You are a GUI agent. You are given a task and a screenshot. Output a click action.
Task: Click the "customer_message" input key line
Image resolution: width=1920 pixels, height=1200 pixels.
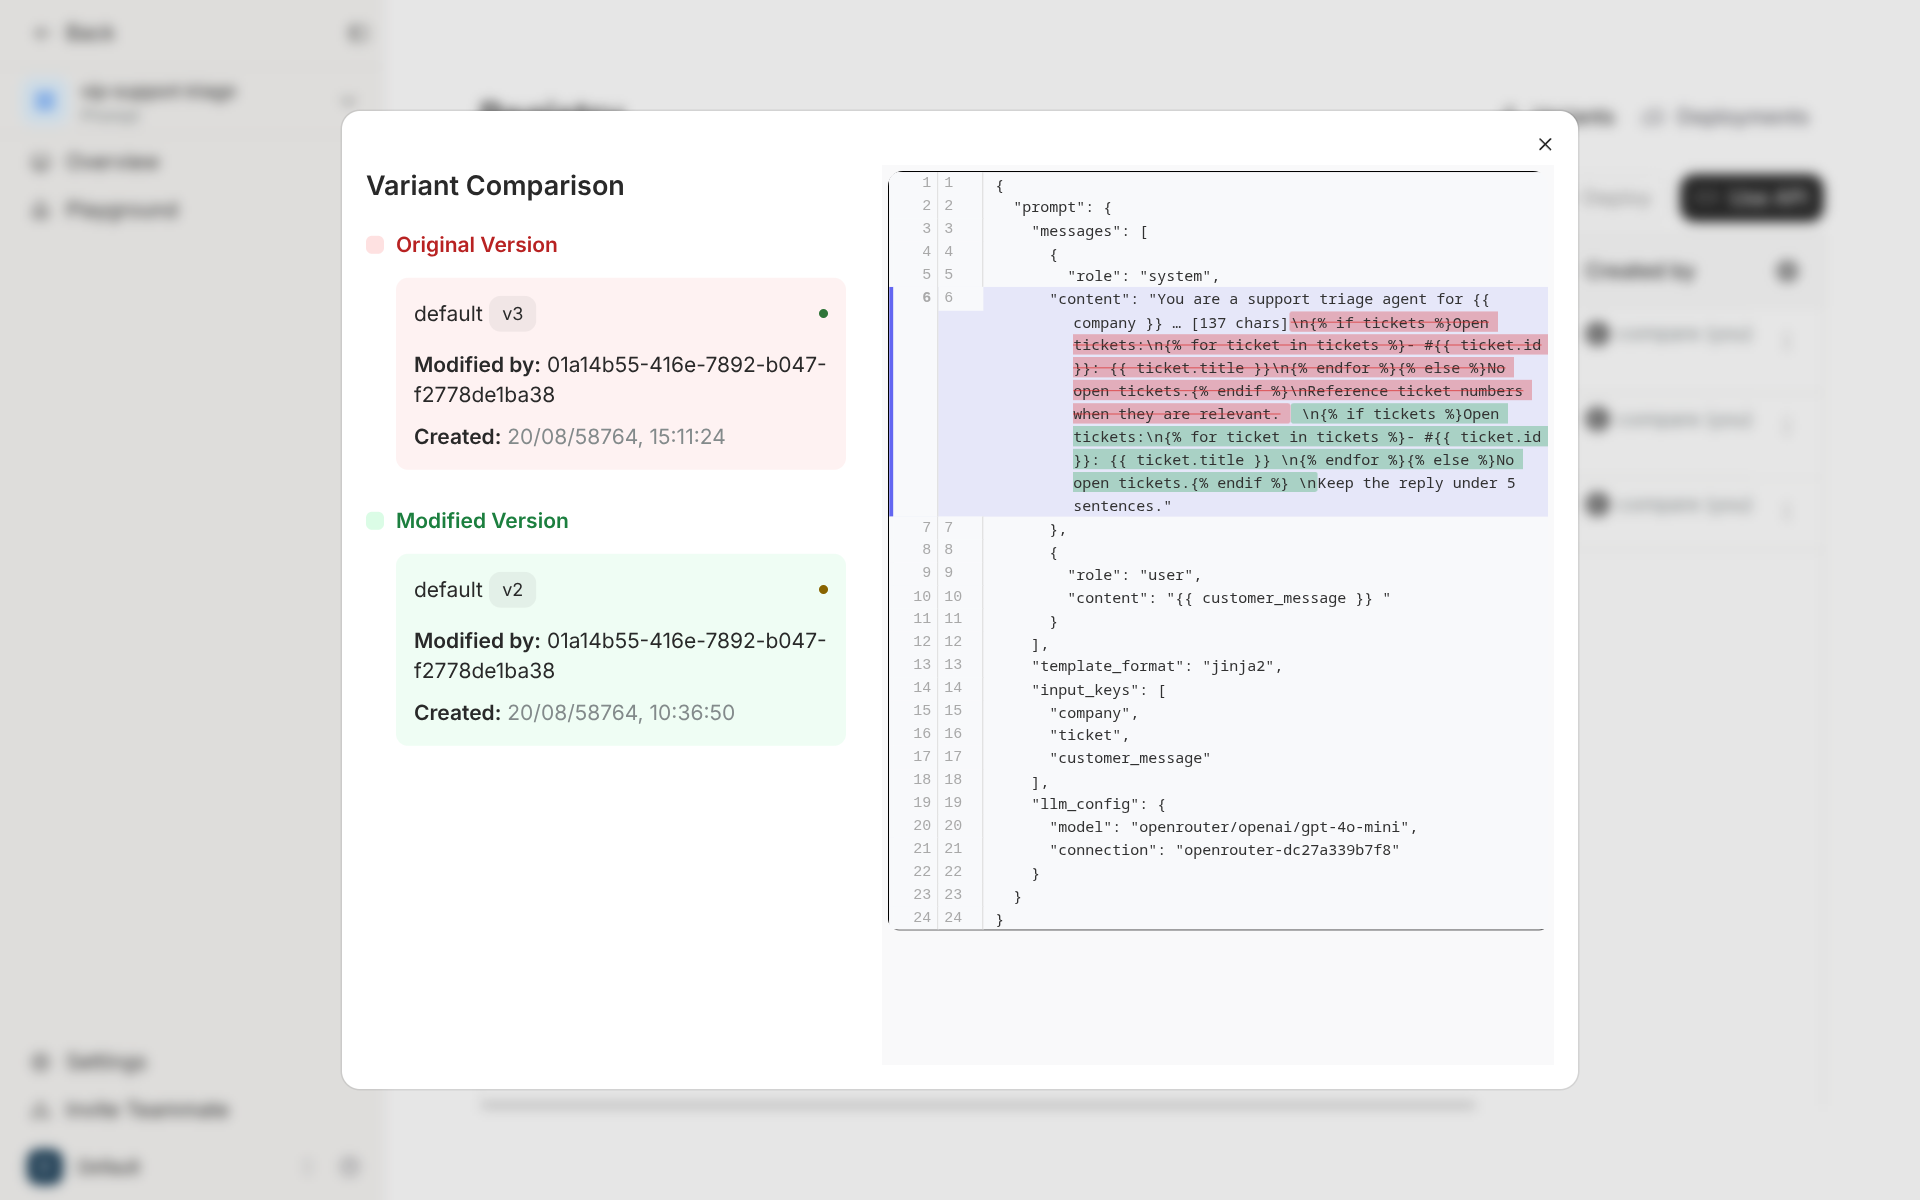coord(1130,758)
